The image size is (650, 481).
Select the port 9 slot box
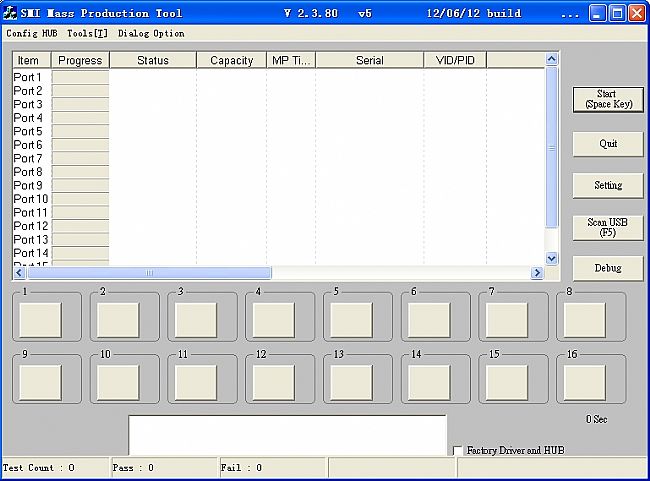coord(41,382)
